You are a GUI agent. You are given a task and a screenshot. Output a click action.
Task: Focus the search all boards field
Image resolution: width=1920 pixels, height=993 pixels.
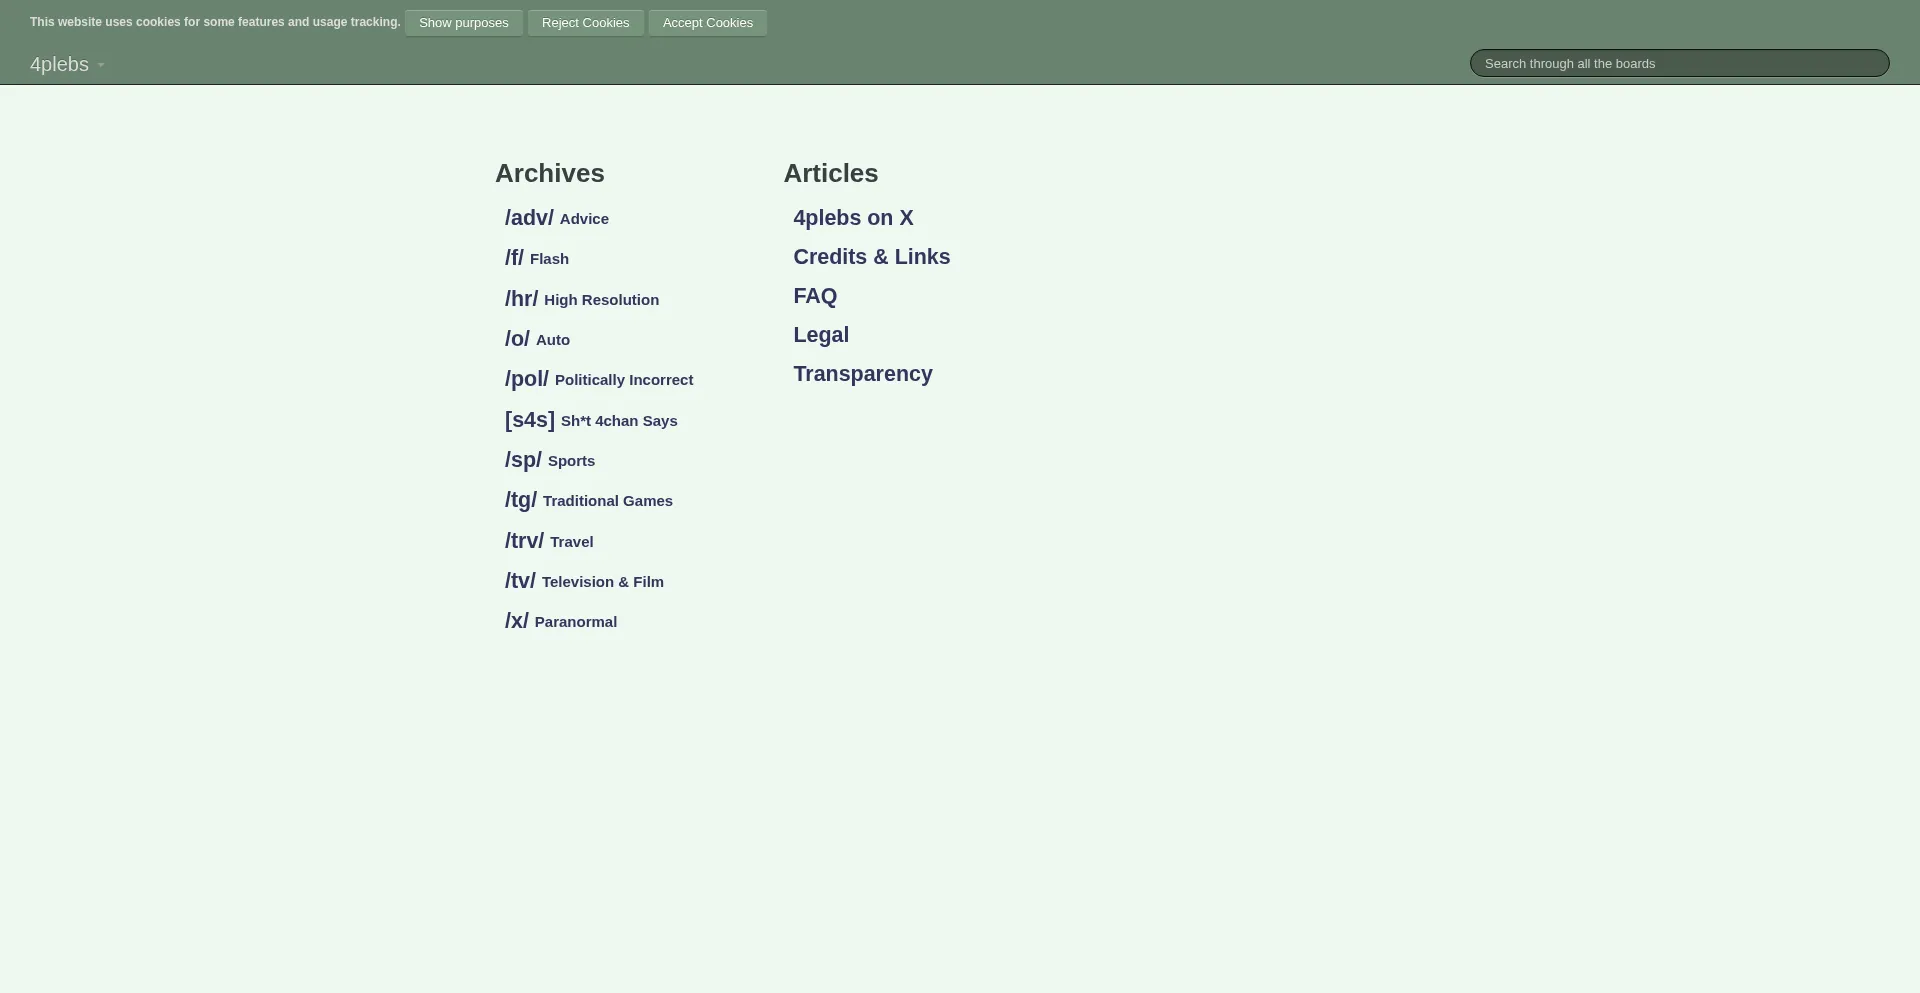click(x=1680, y=63)
